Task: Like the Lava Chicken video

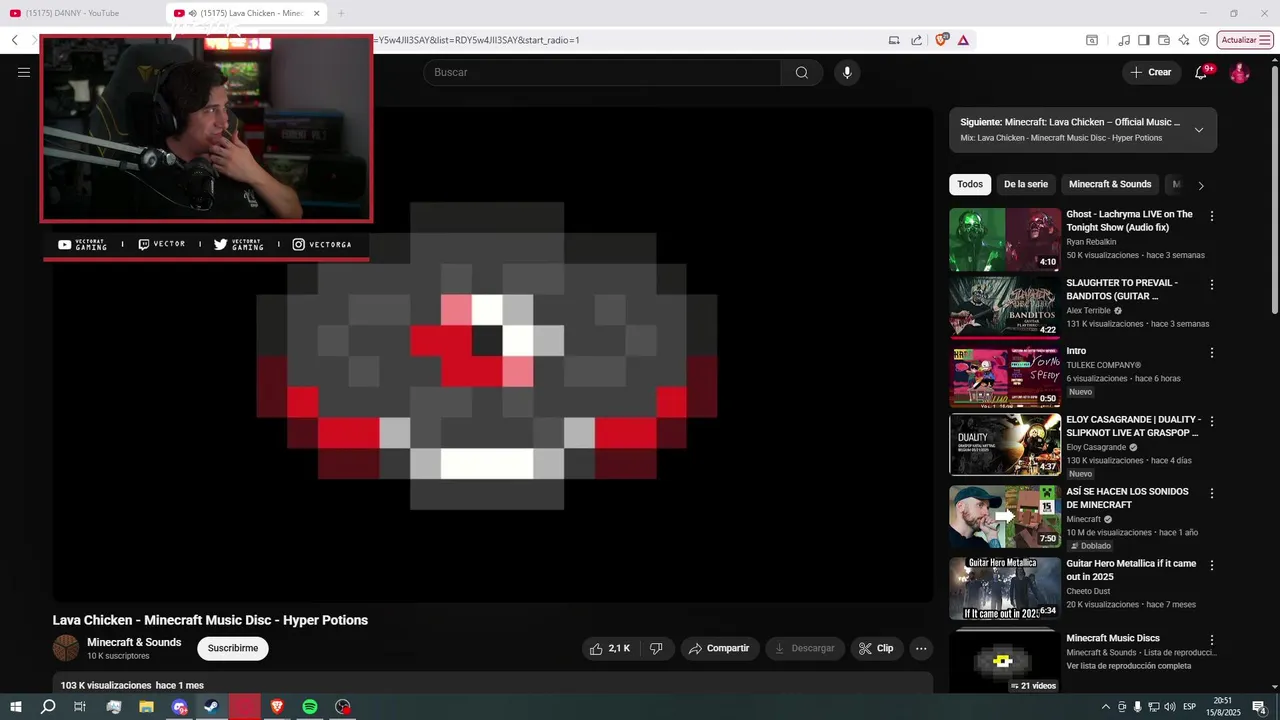Action: coord(610,648)
